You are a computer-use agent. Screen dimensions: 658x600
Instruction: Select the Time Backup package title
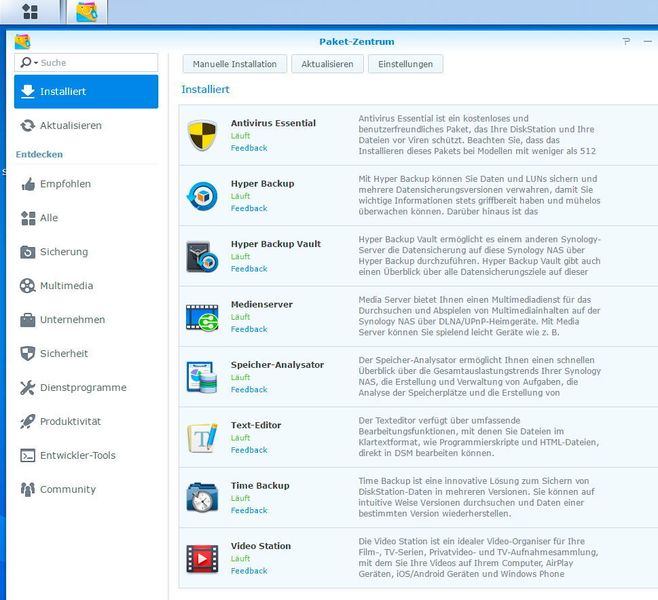(x=260, y=485)
